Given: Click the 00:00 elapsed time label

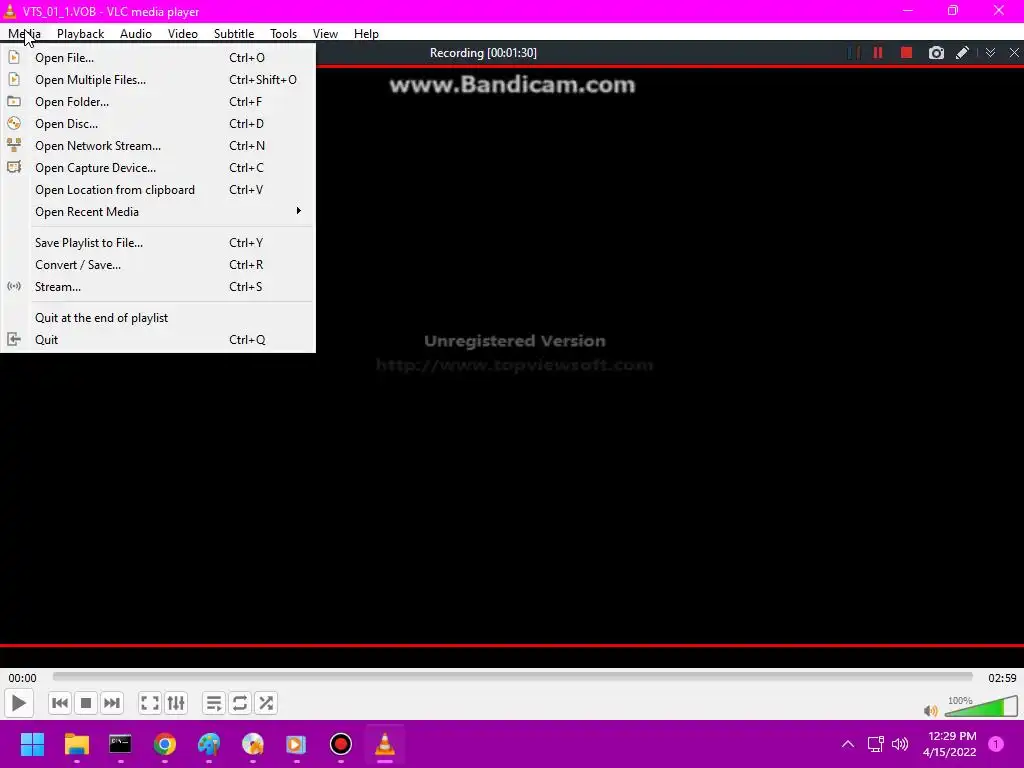Looking at the screenshot, I should 22,678.
